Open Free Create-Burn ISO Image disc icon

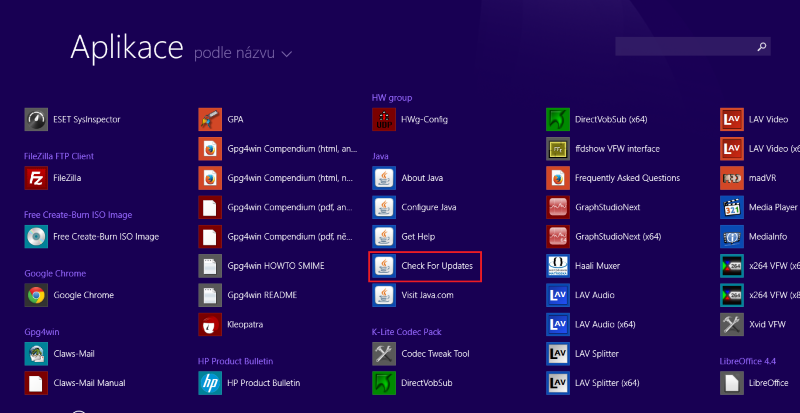pos(36,237)
